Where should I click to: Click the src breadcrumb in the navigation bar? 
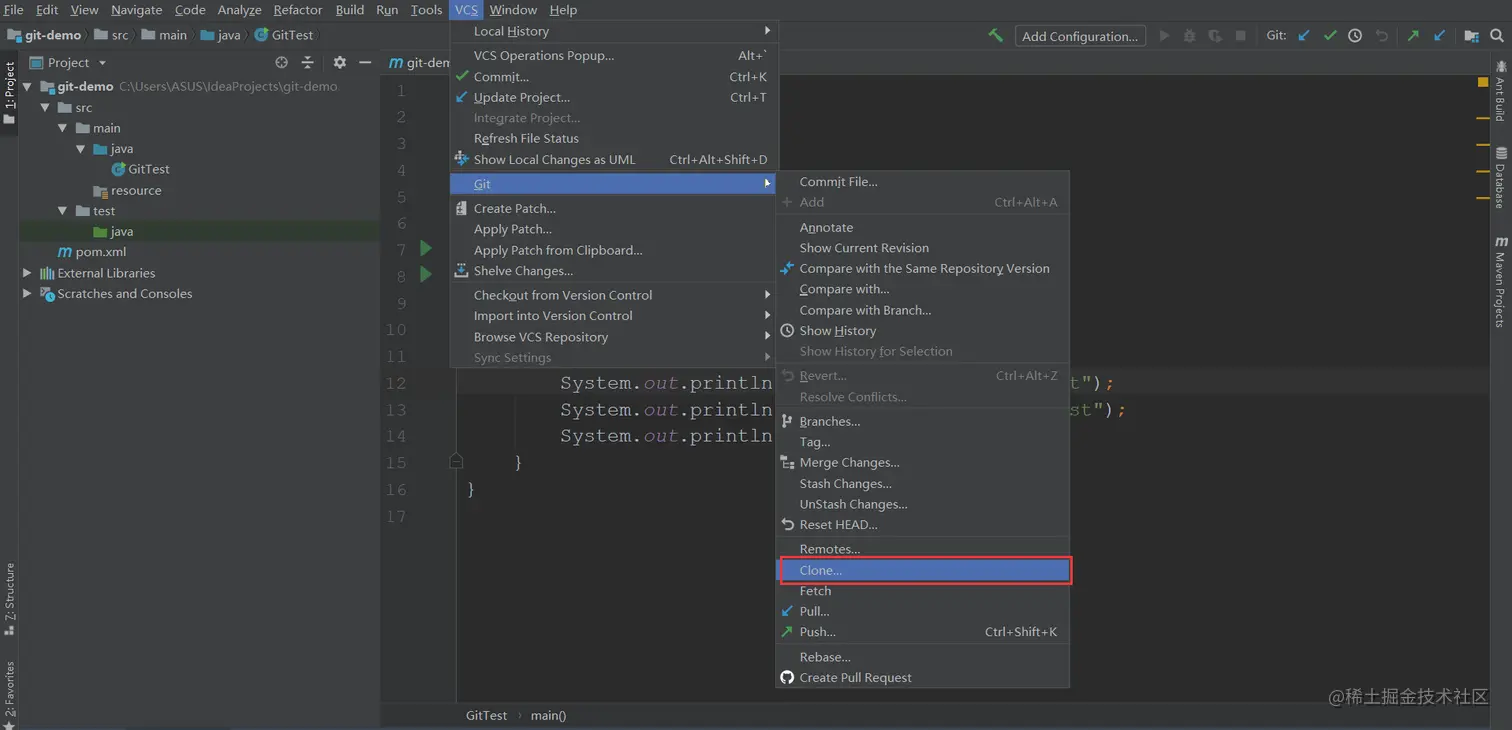[113, 35]
